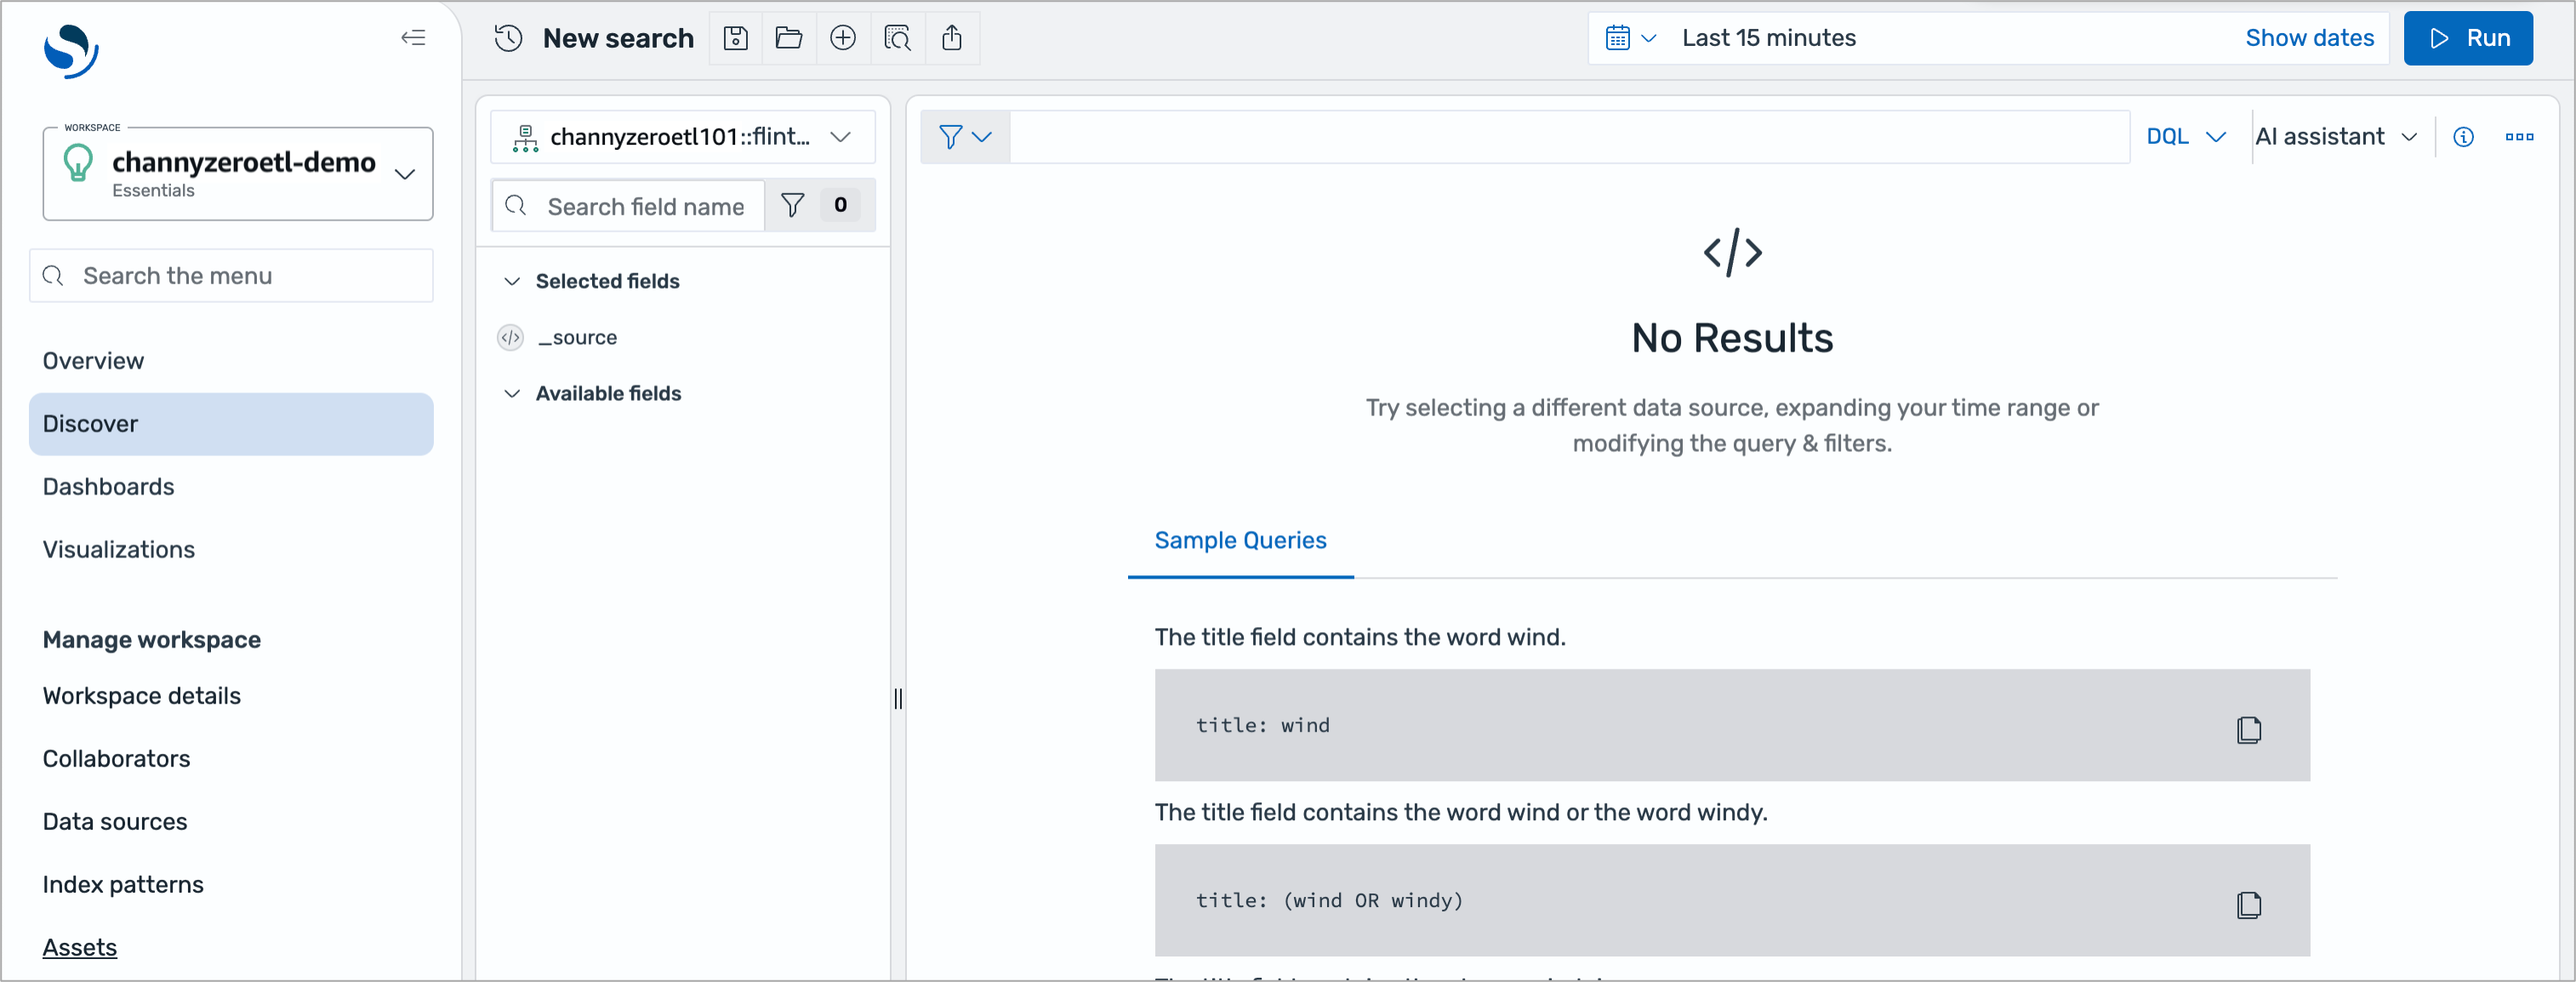Open the three-dot more options menu
Viewport: 2576px width, 982px height.
[x=2518, y=137]
